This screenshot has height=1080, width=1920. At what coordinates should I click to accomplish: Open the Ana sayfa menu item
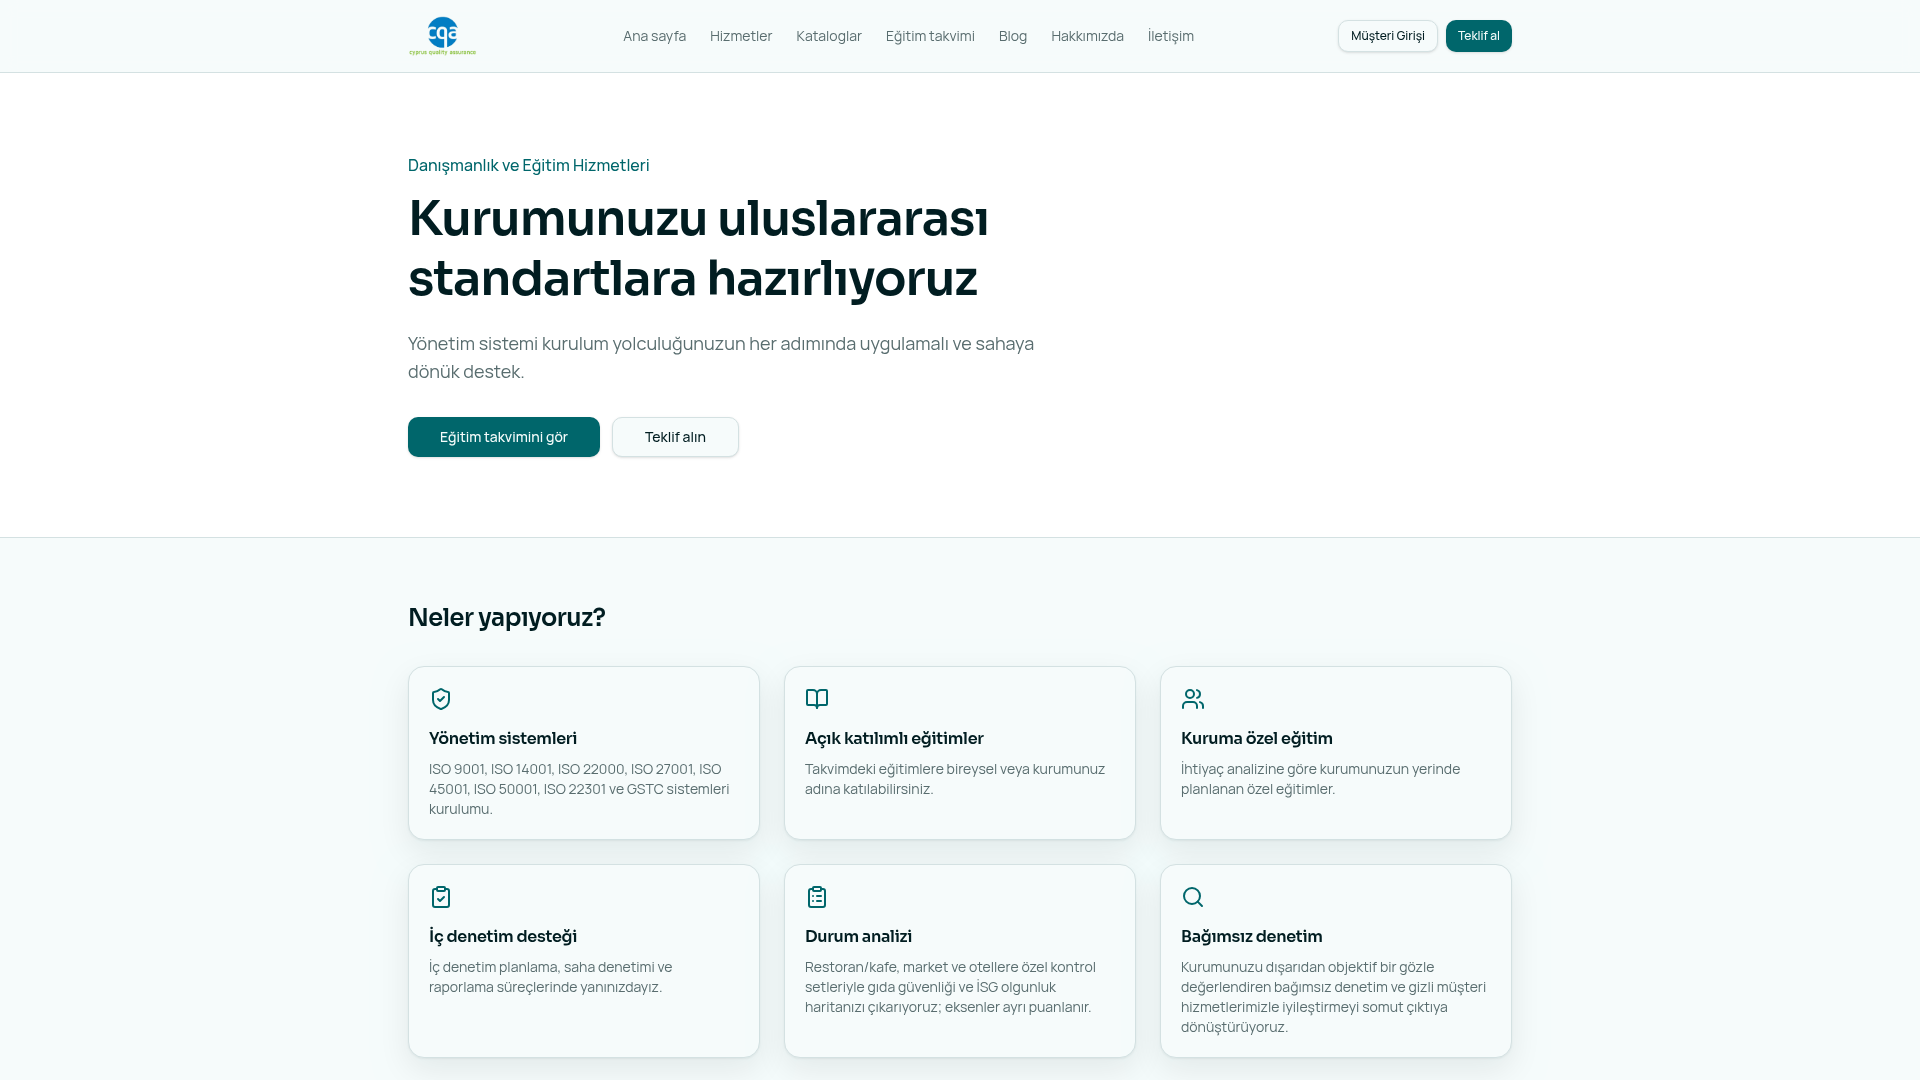tap(654, 36)
